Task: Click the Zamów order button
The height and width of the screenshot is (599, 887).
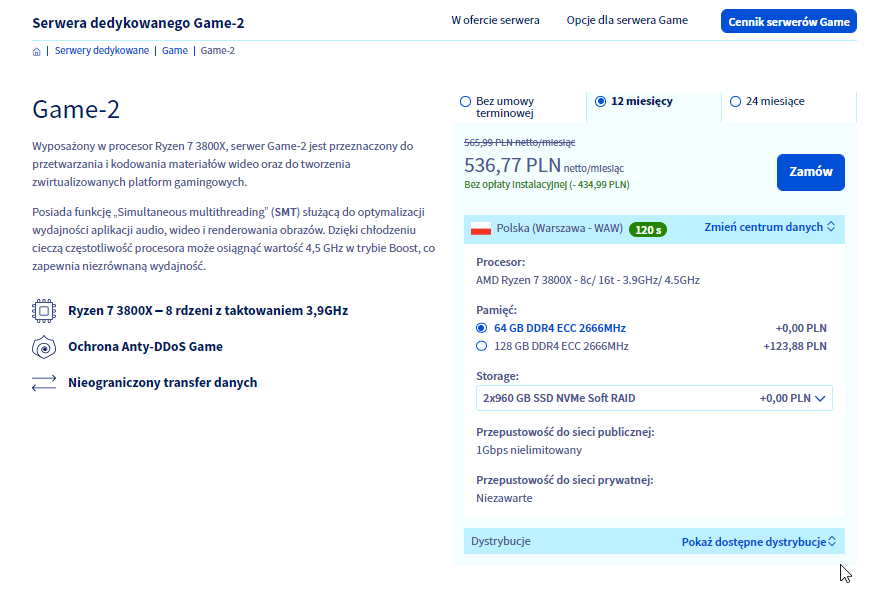Action: point(811,172)
